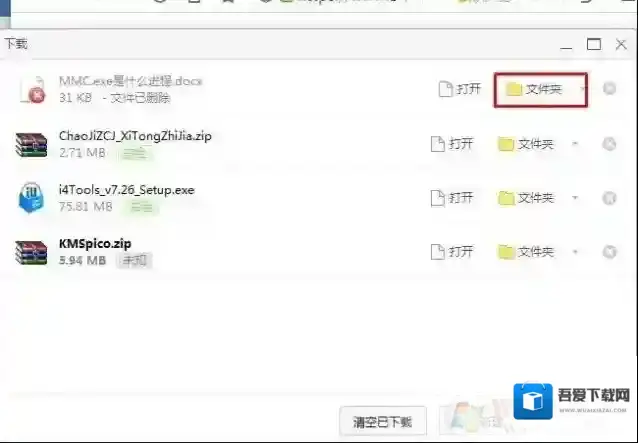This screenshot has width=638, height=443.
Task: Click green safety tag under ChaoJiZCJ zip
Action: pos(135,154)
